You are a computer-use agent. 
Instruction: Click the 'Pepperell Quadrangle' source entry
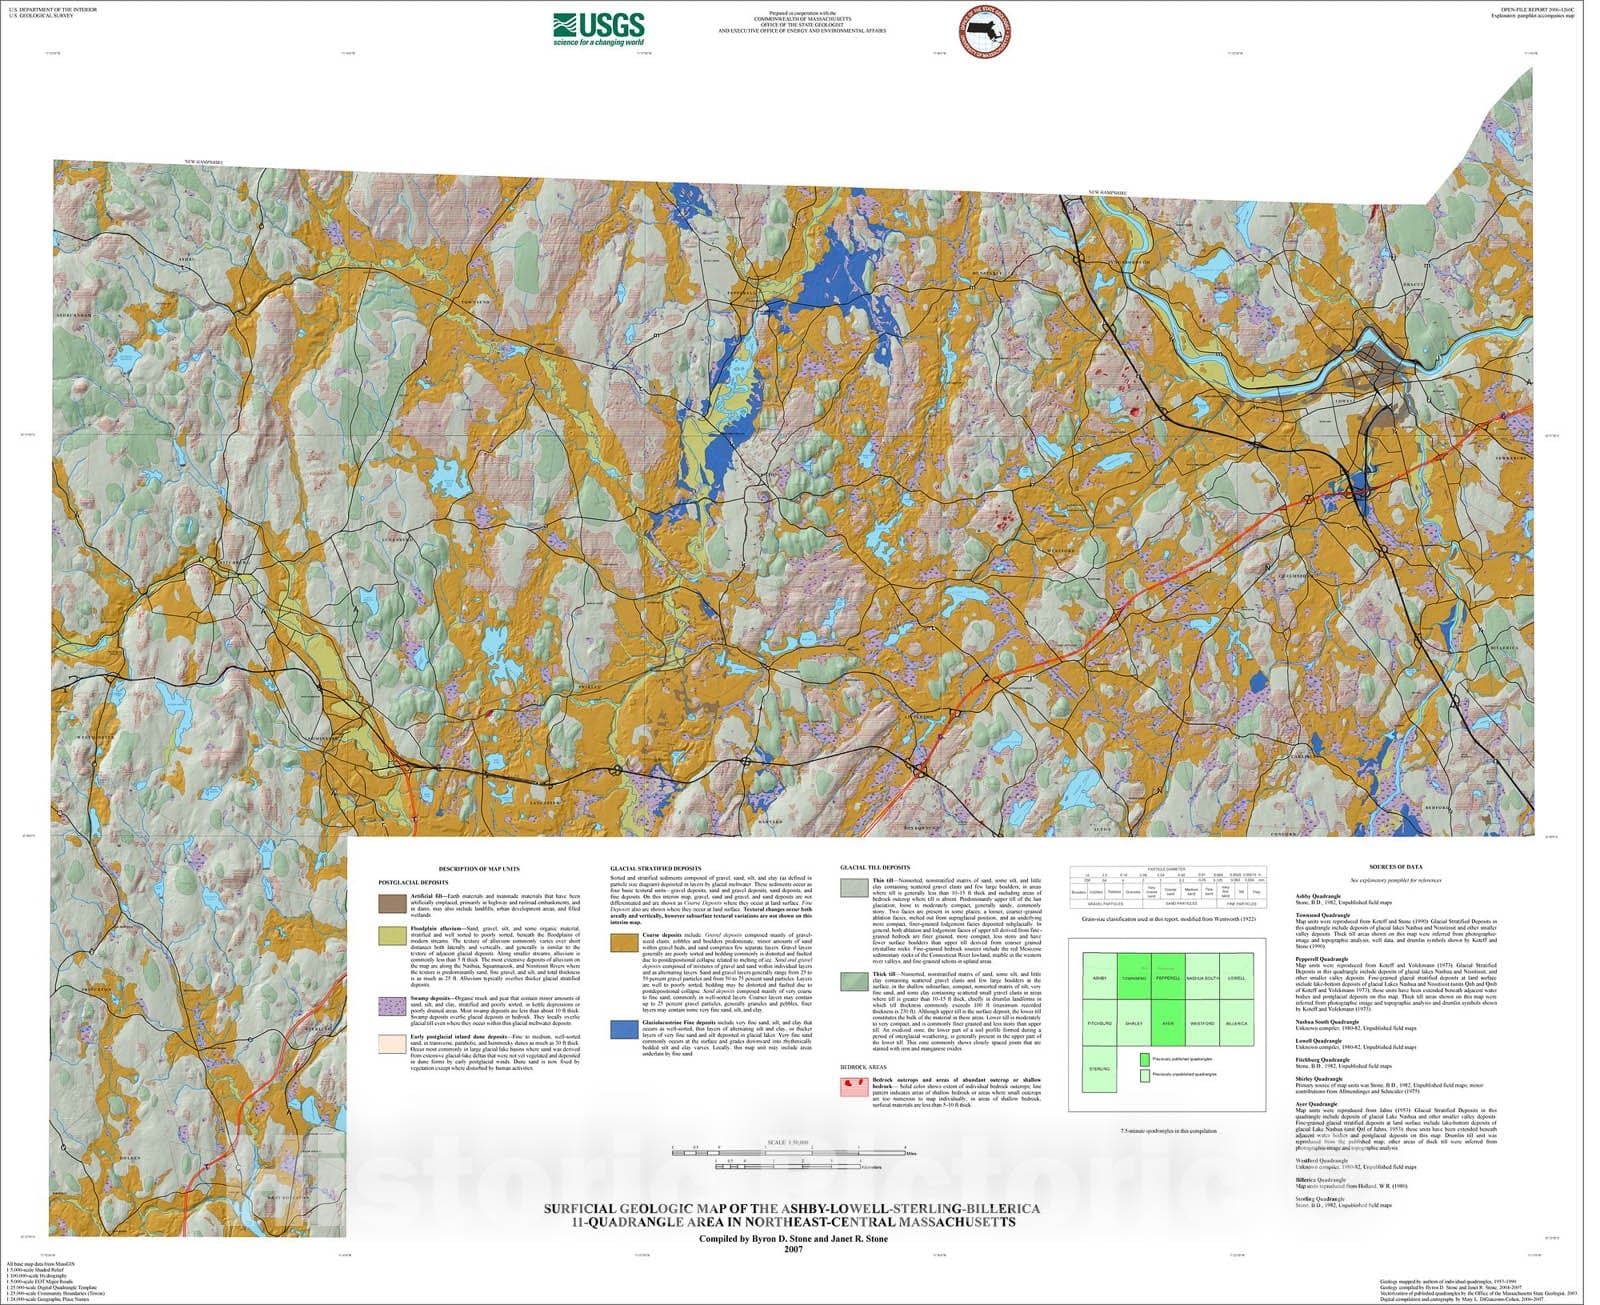(x=1396, y=985)
